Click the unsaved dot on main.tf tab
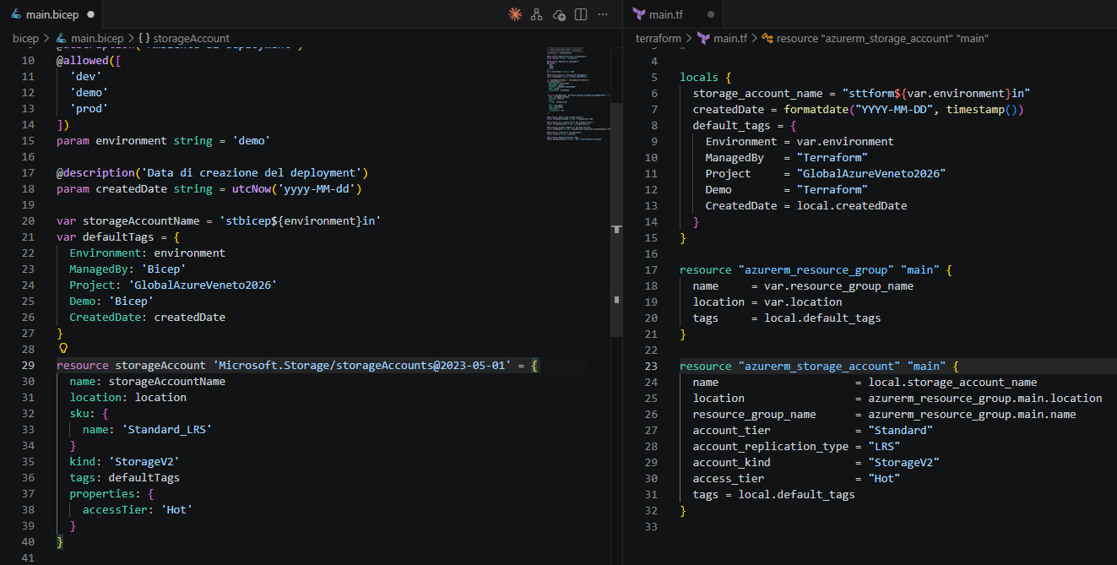Image resolution: width=1117 pixels, height=565 pixels. [x=710, y=14]
